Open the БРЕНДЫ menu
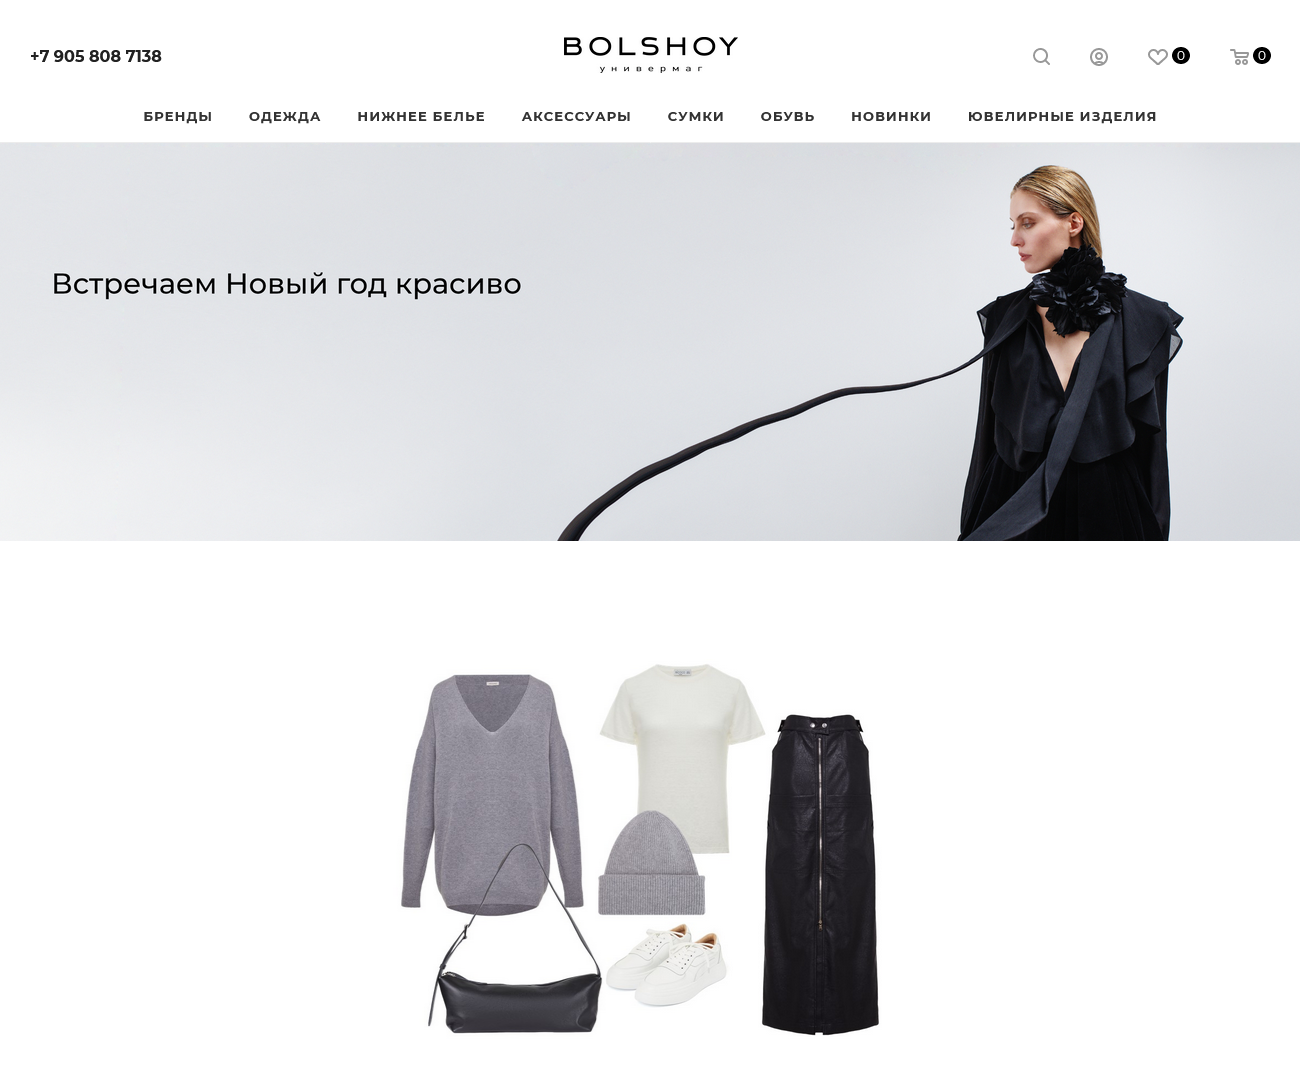The height and width of the screenshot is (1072, 1300). tap(178, 116)
